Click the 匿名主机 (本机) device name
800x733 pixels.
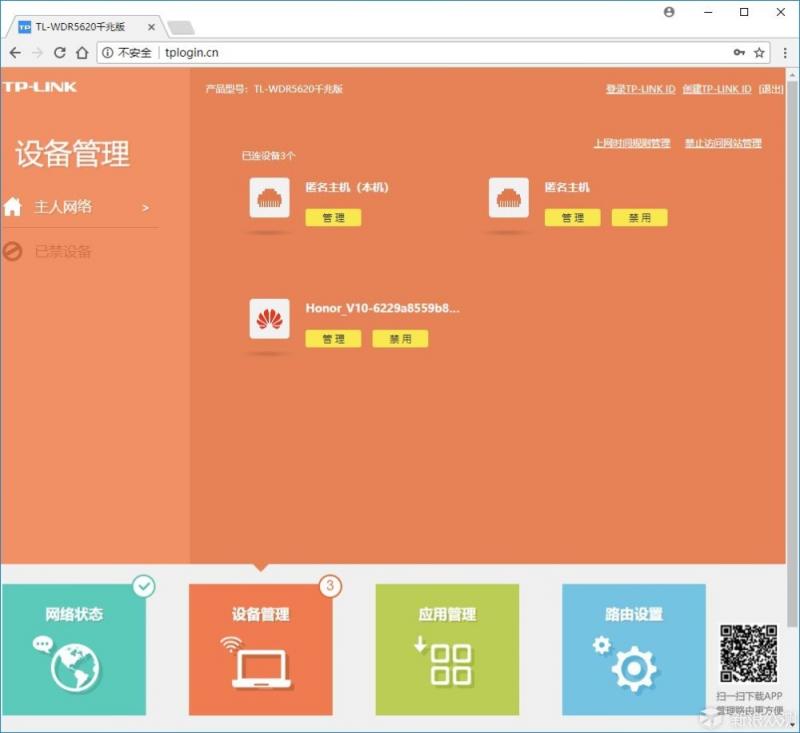(347, 187)
